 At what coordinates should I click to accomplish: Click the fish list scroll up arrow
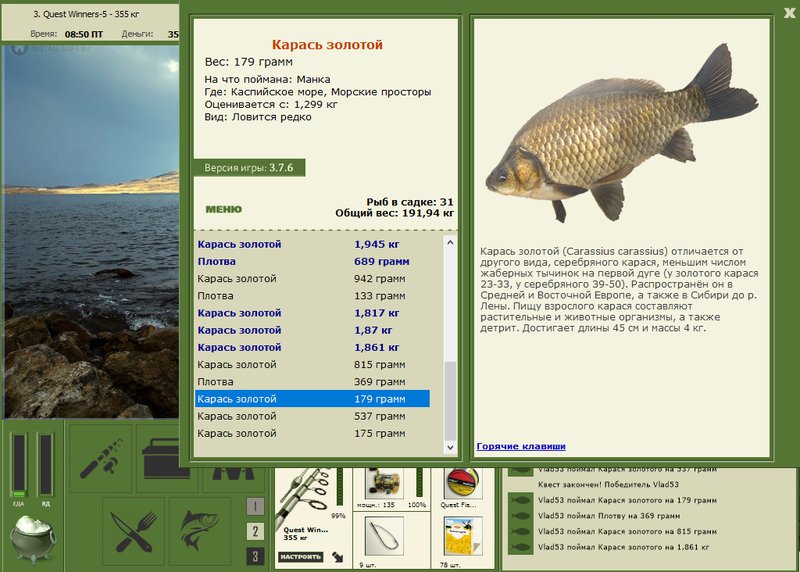(450, 243)
